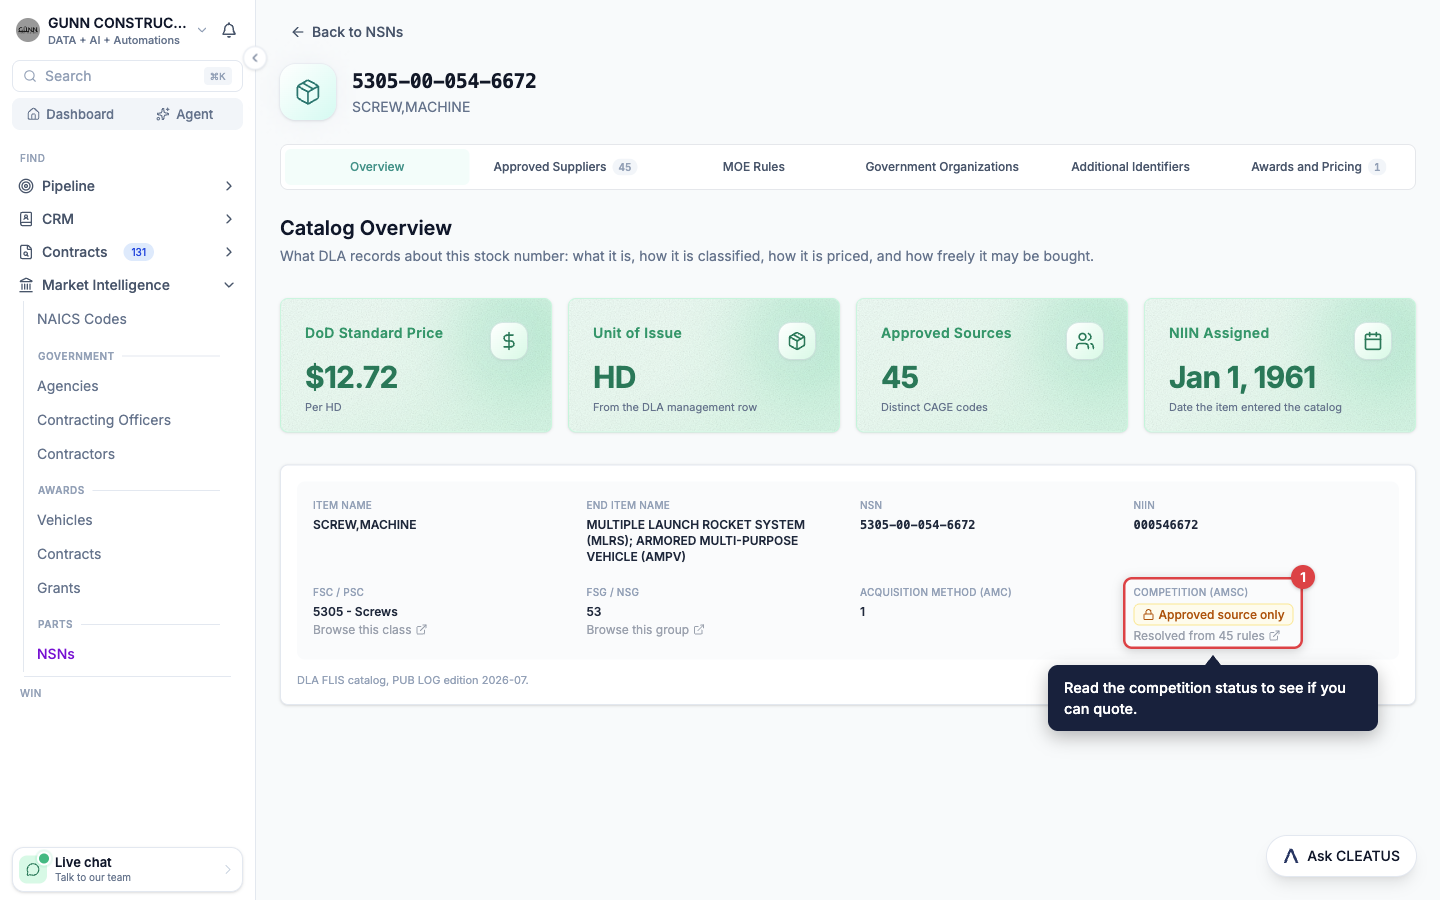Click the people icon on Approved Sources card

1085,341
